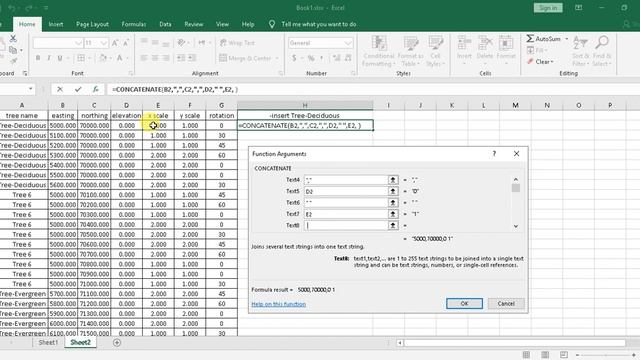Collapse dialog for Text4 range selector

pyautogui.click(x=393, y=180)
